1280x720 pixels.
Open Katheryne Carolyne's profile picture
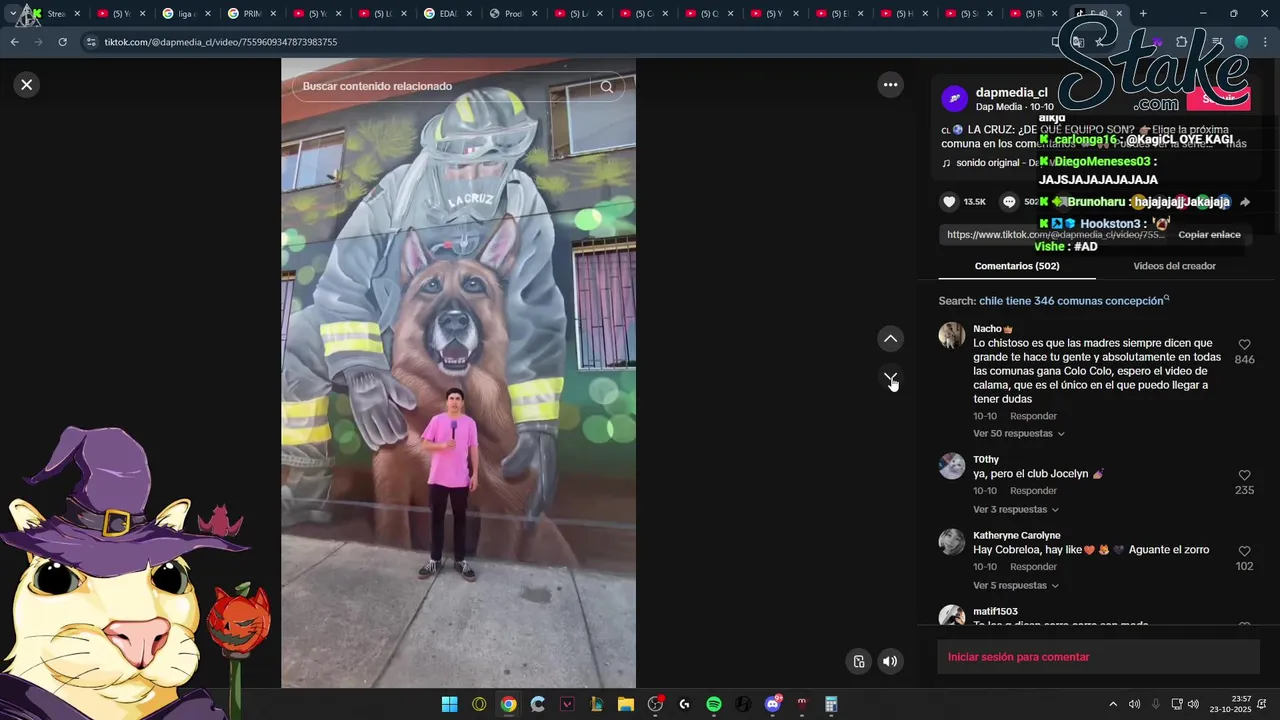click(x=952, y=542)
